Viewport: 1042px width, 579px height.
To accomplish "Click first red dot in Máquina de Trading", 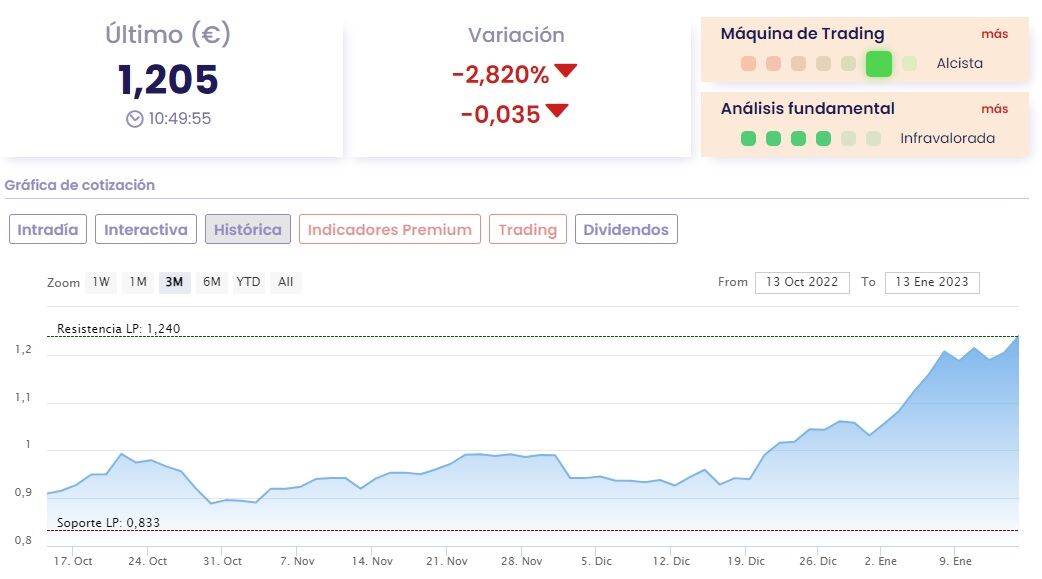I will tap(748, 64).
